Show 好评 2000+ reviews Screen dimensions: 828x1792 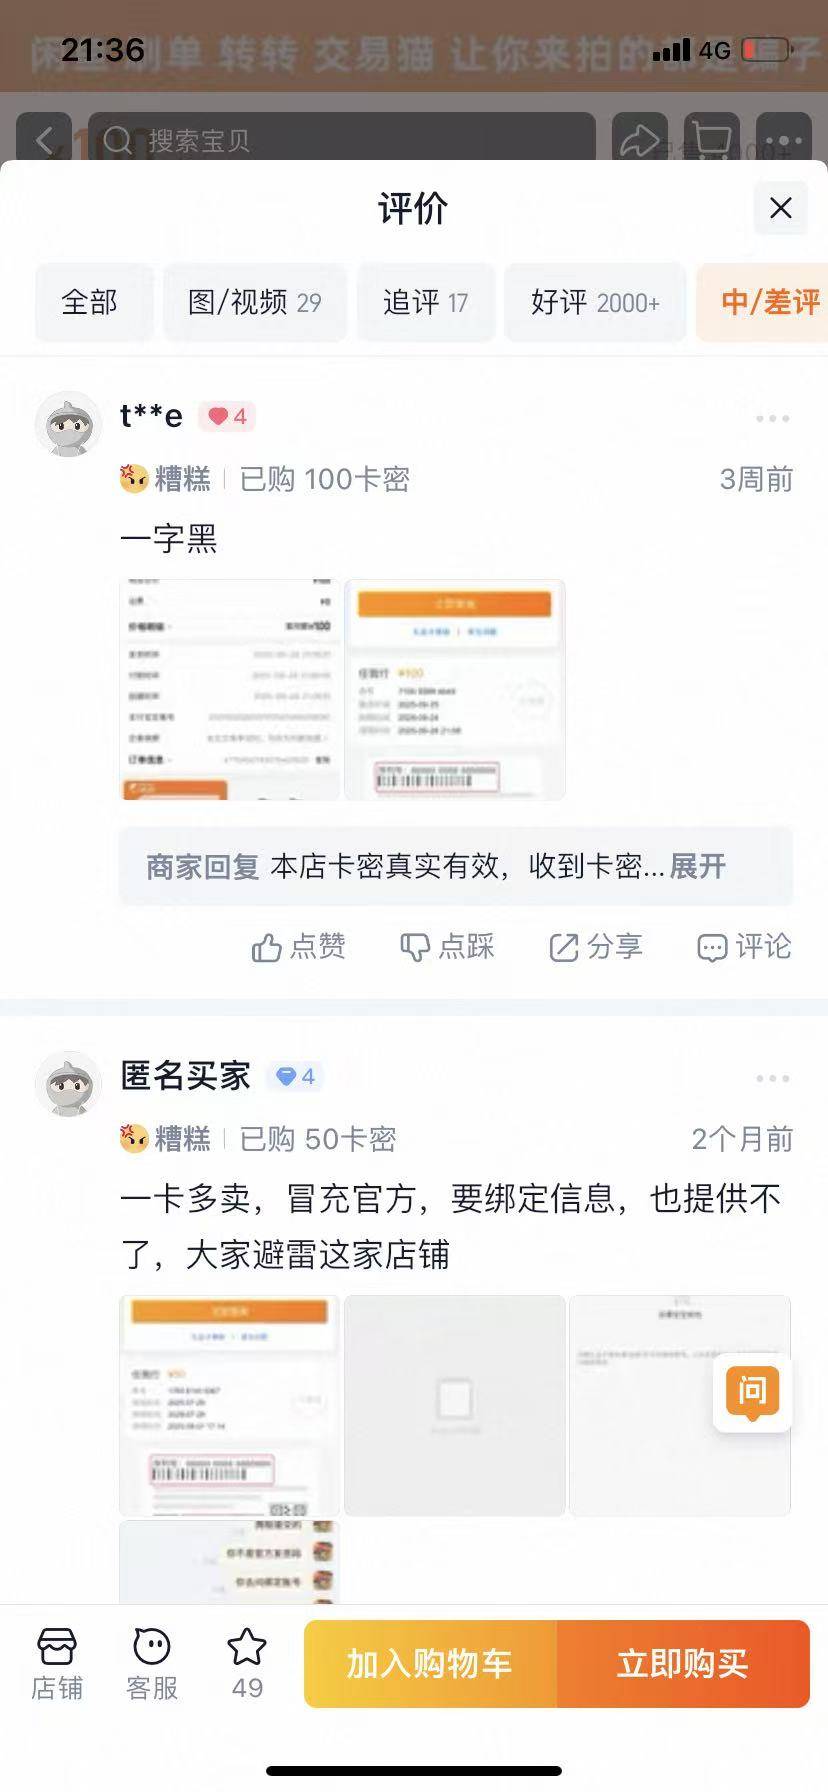click(595, 302)
